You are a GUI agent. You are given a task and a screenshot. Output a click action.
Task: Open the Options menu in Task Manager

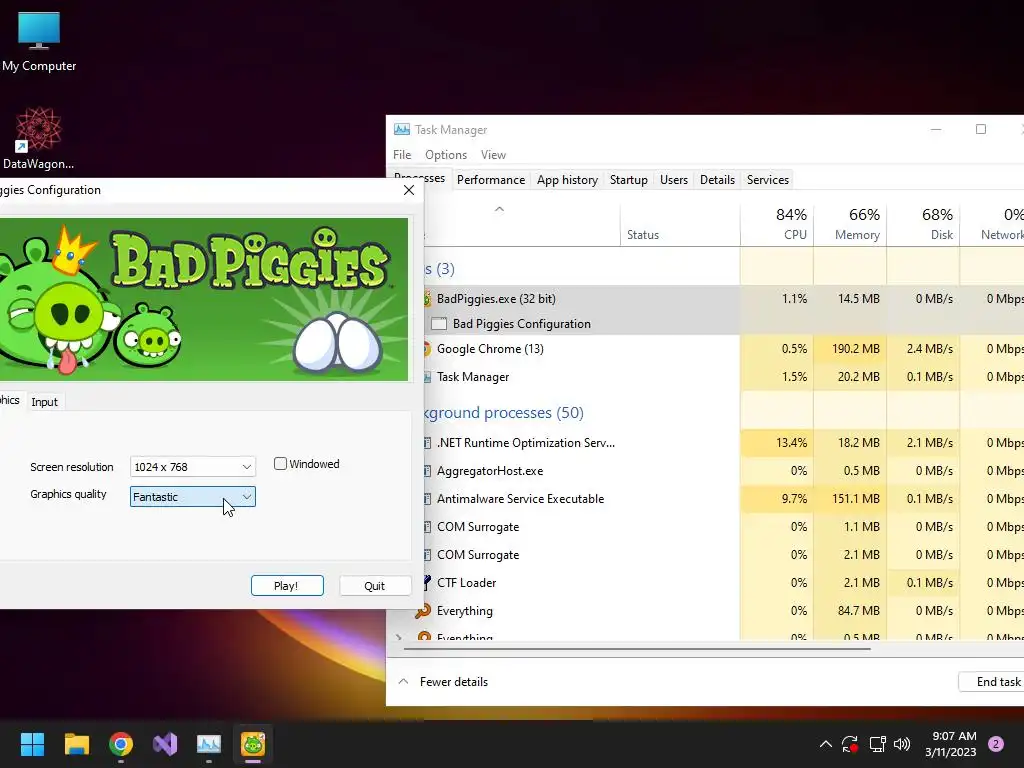coord(446,155)
